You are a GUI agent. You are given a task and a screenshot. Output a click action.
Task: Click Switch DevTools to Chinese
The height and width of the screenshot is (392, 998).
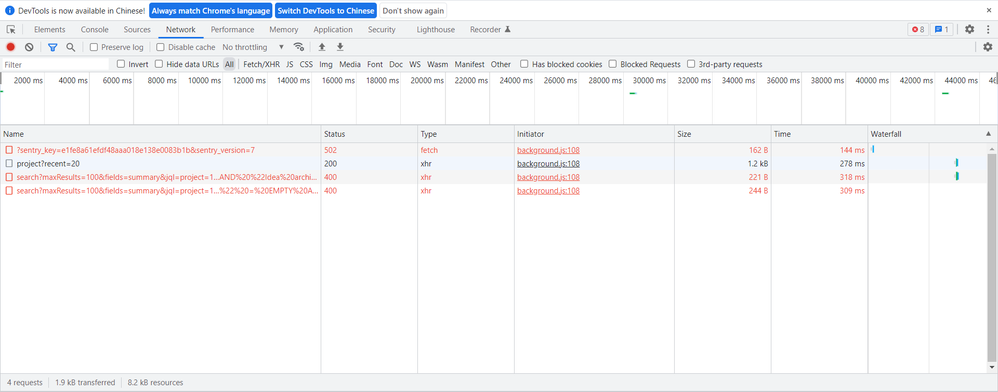[327, 11]
